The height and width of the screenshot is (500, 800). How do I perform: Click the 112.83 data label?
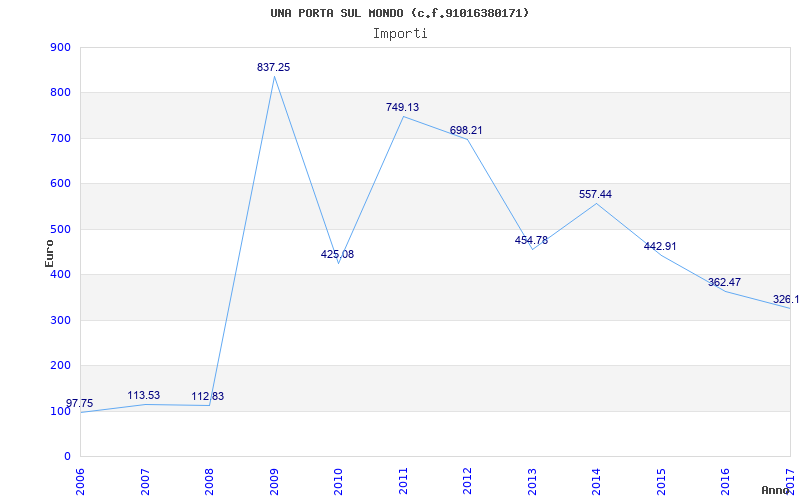tap(208, 396)
